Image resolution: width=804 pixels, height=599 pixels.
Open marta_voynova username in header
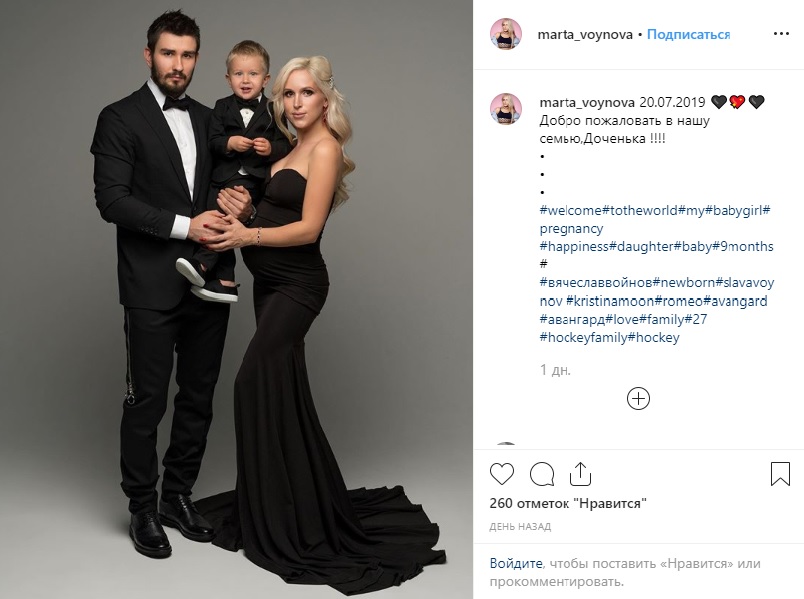tap(585, 35)
